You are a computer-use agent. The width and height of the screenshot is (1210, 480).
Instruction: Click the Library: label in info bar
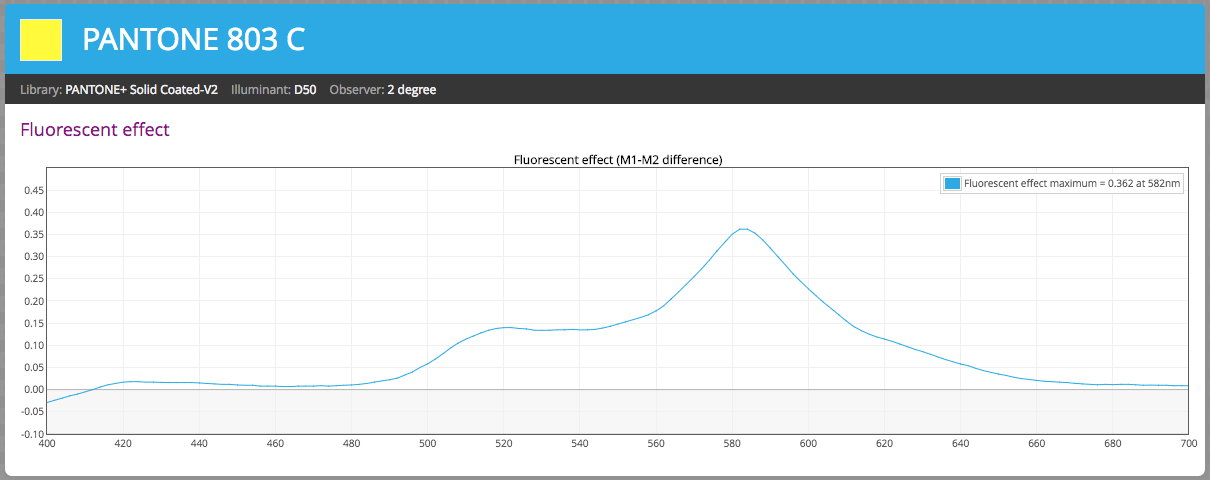click(x=41, y=90)
